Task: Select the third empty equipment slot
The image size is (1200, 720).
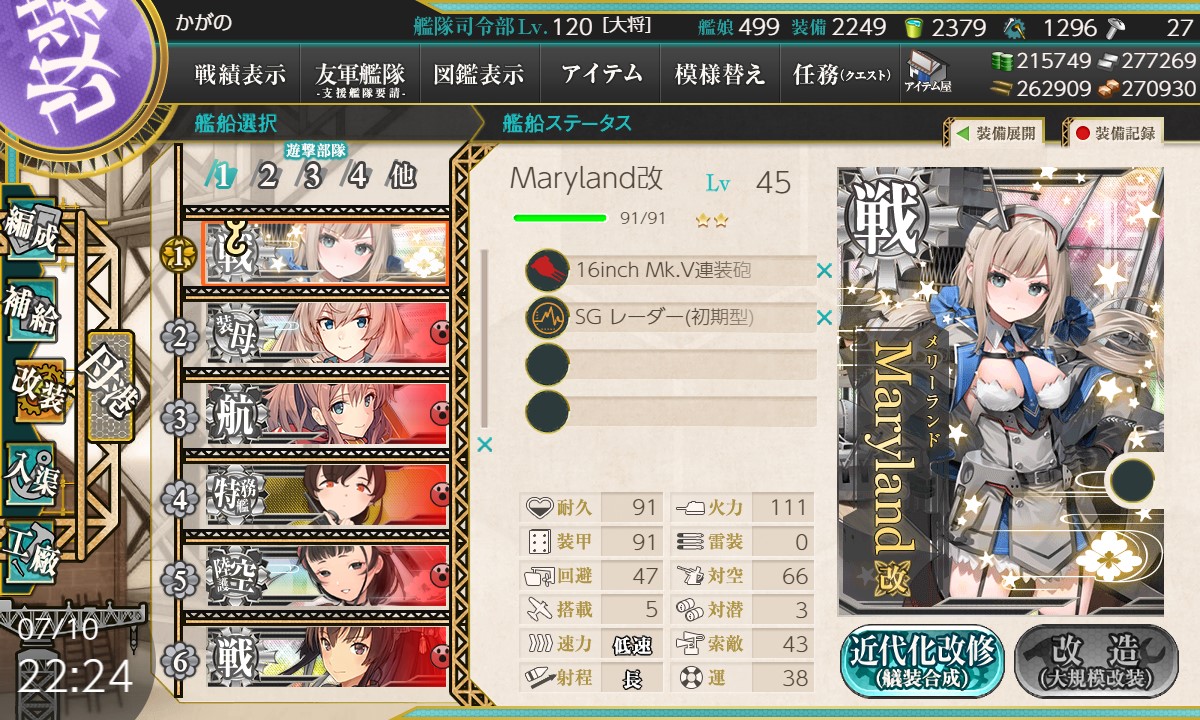Action: [671, 364]
